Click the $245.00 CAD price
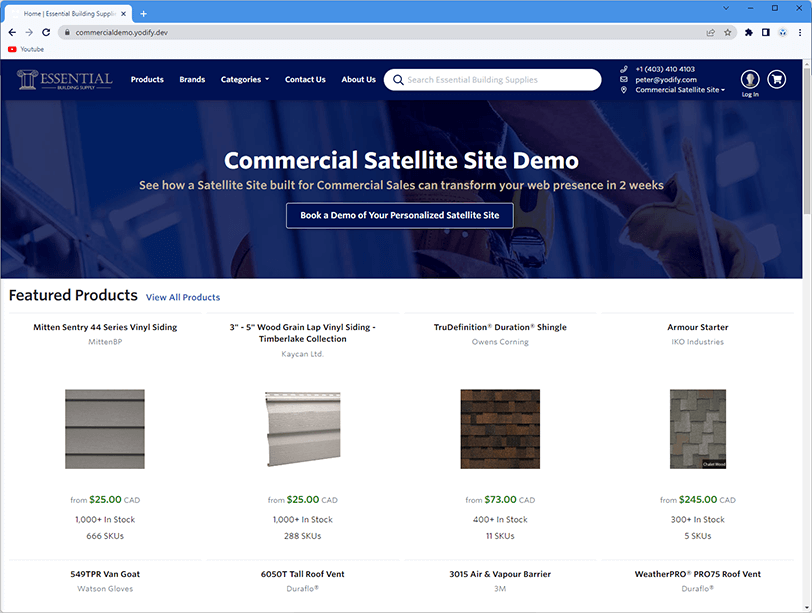Image resolution: width=812 pixels, height=613 pixels. point(698,500)
